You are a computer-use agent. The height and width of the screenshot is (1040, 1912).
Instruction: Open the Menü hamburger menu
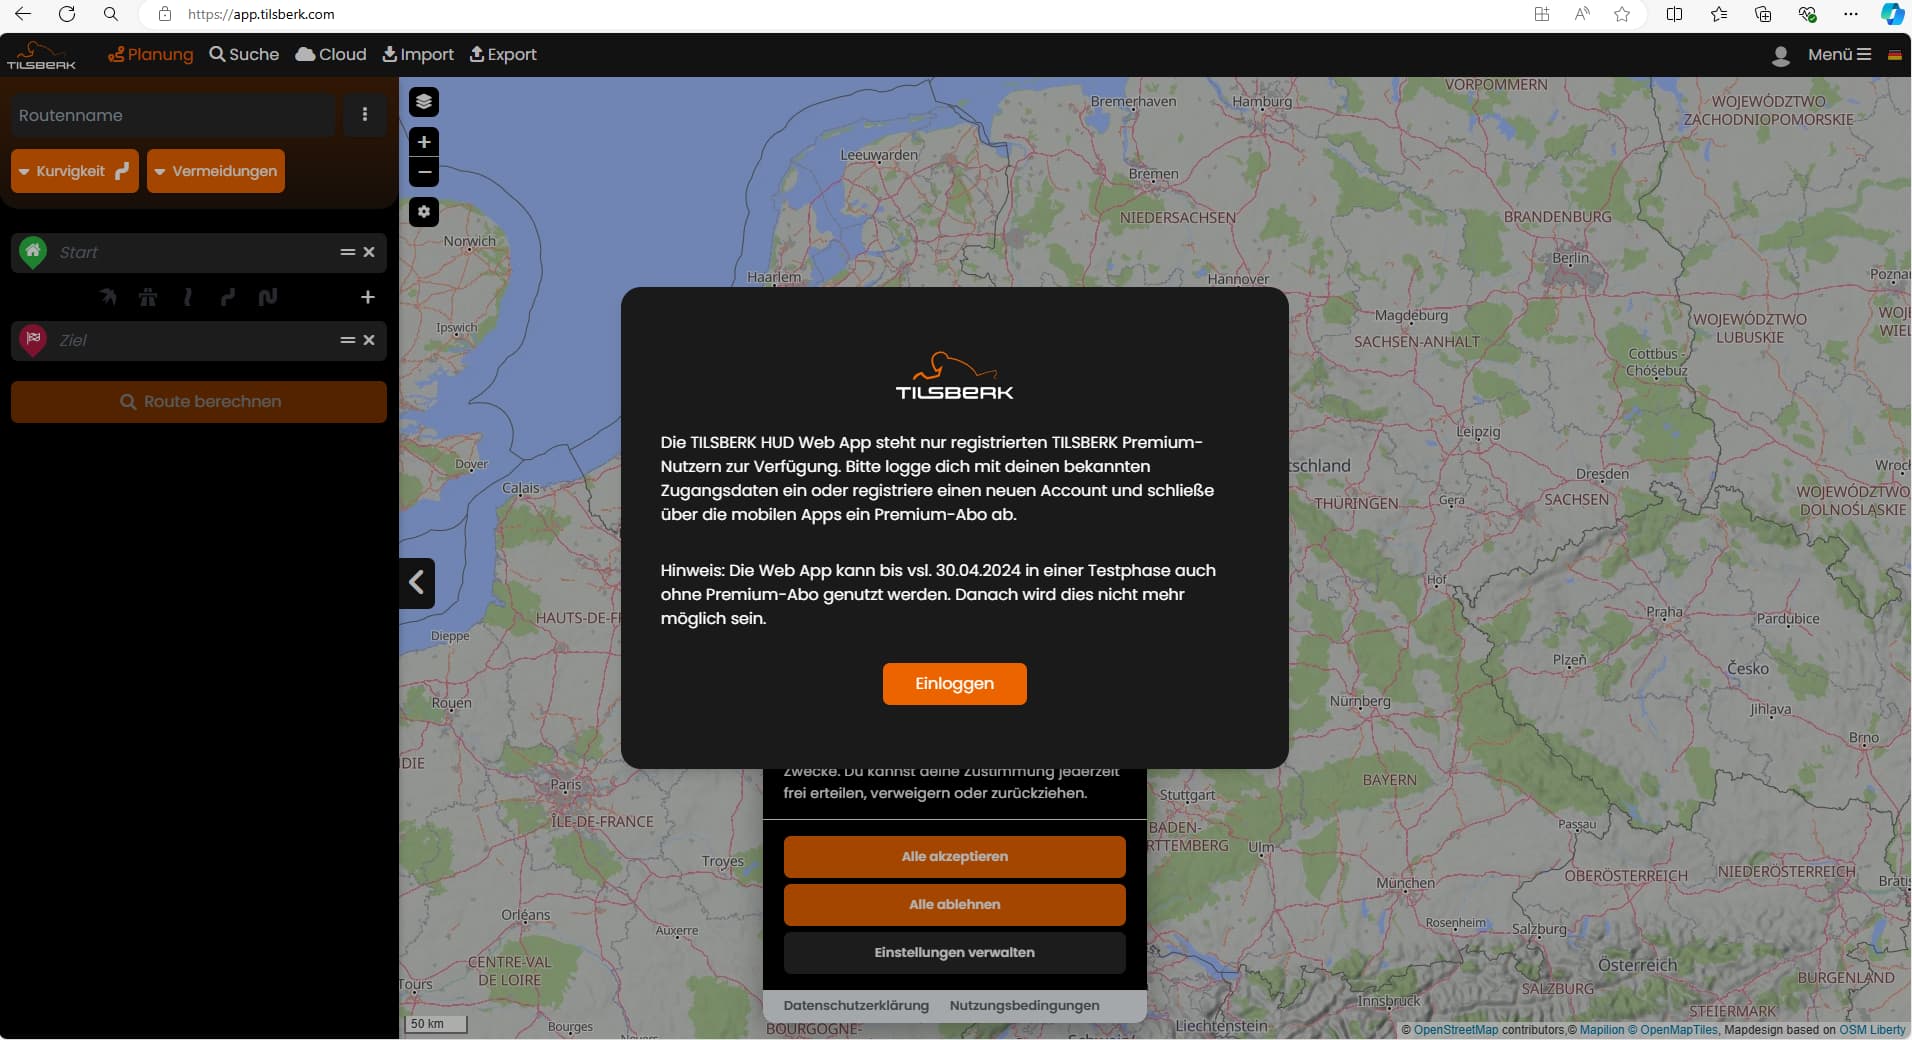tap(1839, 54)
